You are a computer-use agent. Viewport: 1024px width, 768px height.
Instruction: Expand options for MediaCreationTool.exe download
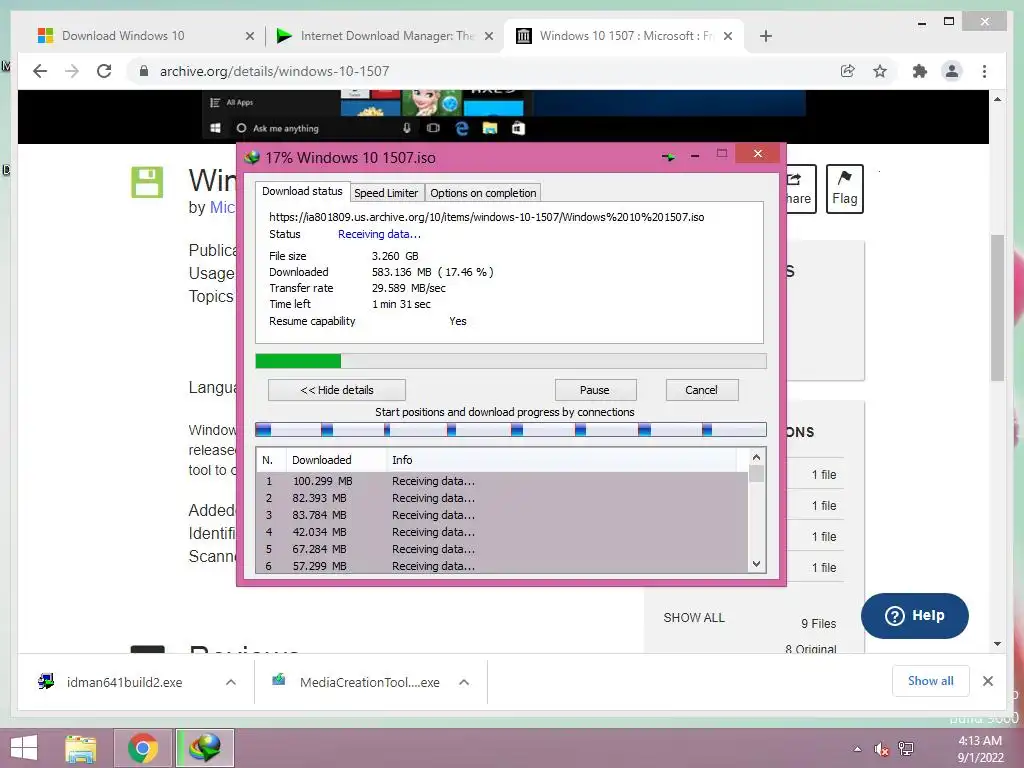464,682
